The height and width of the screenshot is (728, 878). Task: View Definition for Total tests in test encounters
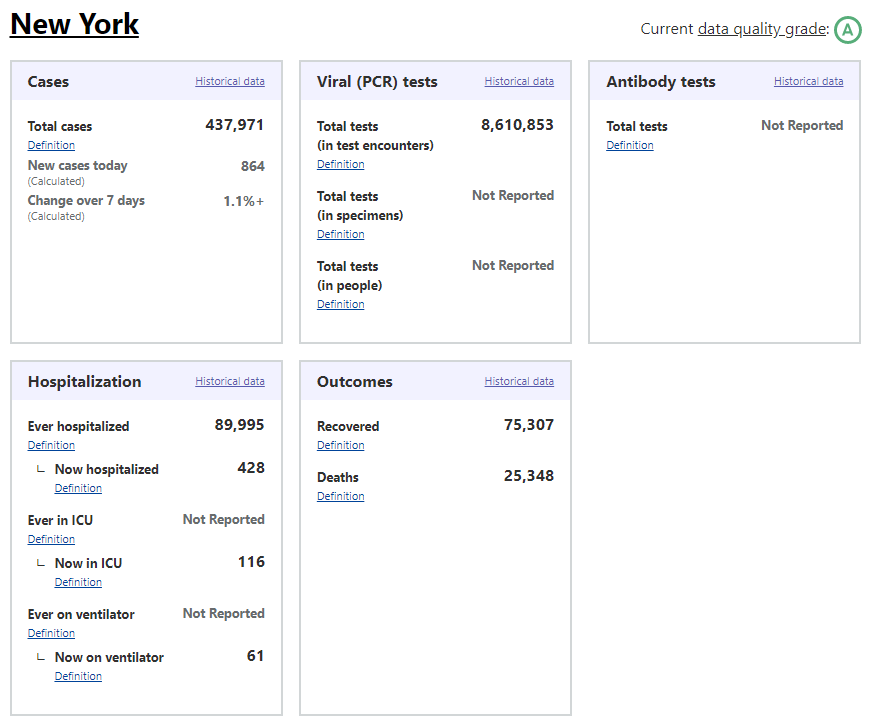pos(340,164)
